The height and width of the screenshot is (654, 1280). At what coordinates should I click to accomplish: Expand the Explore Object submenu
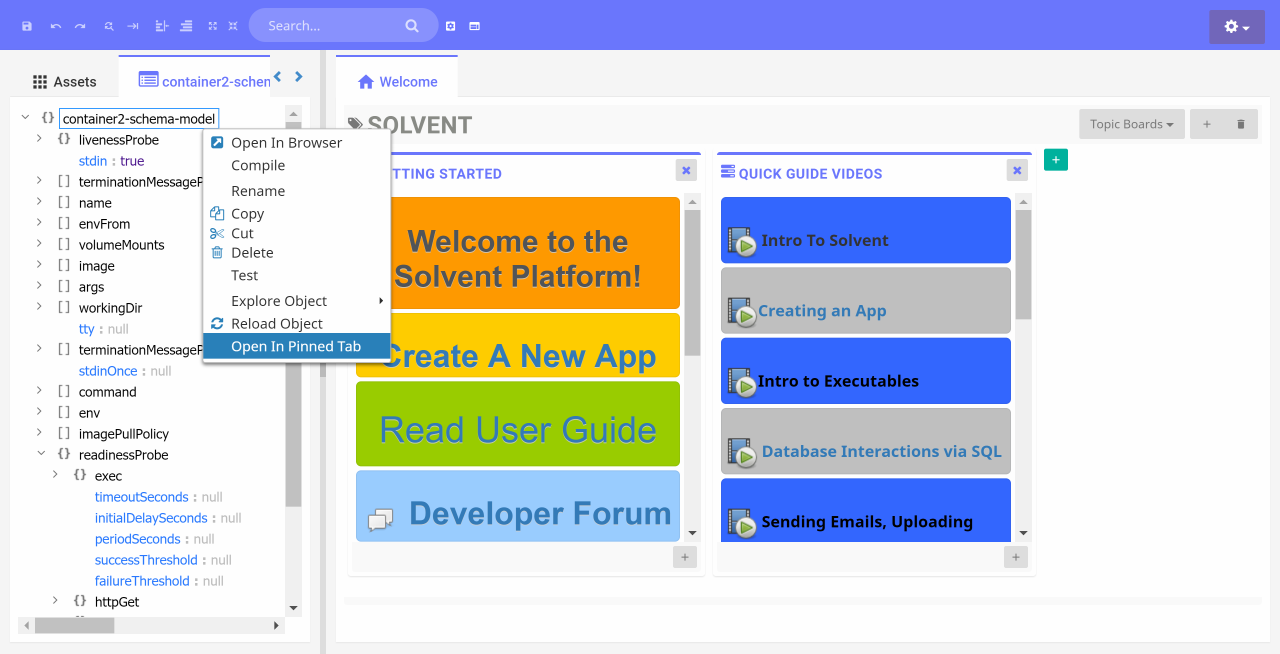[x=296, y=301]
